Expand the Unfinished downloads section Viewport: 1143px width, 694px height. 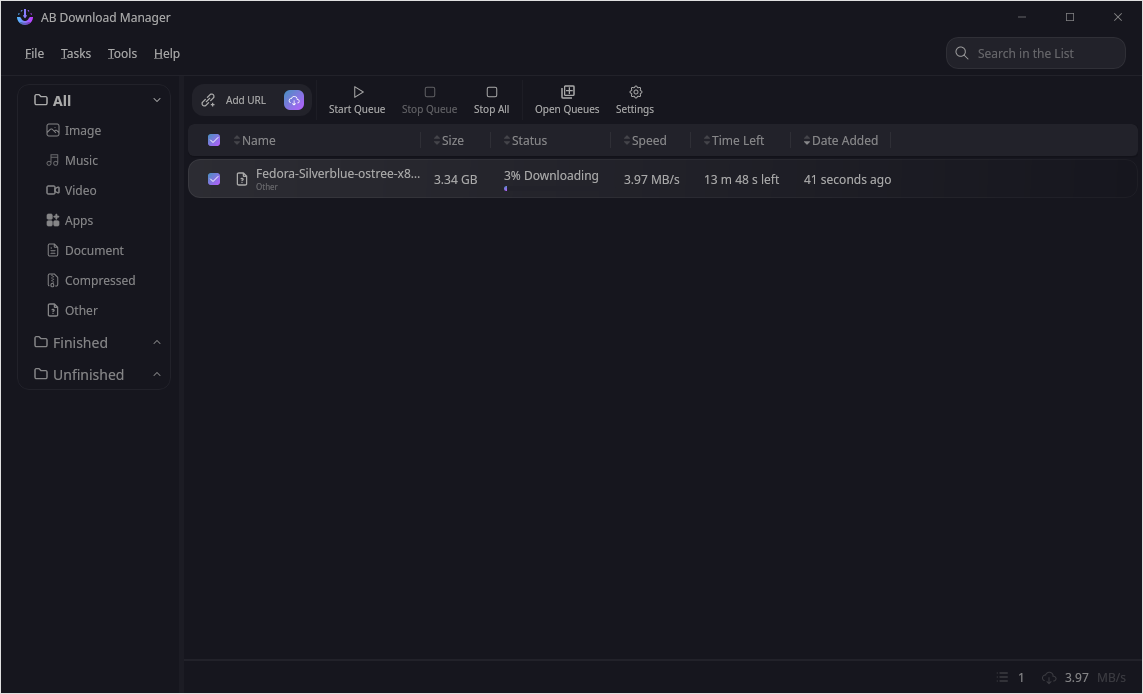click(x=156, y=374)
